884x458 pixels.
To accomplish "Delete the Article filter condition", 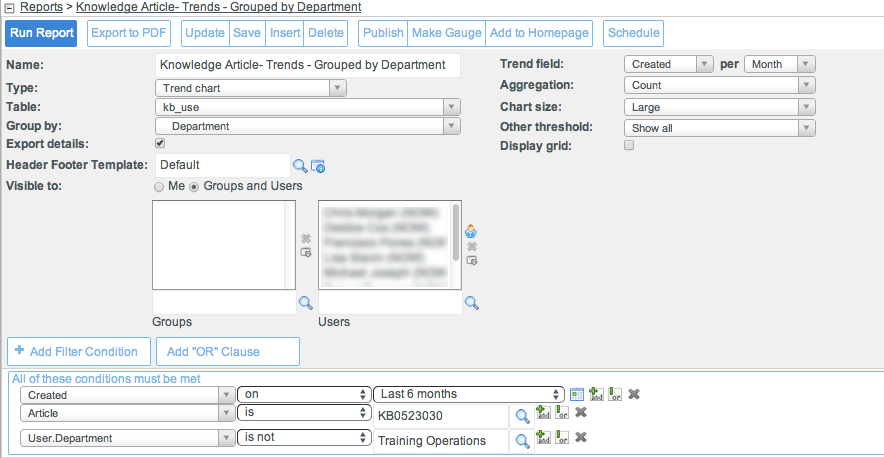I will pos(581,412).
